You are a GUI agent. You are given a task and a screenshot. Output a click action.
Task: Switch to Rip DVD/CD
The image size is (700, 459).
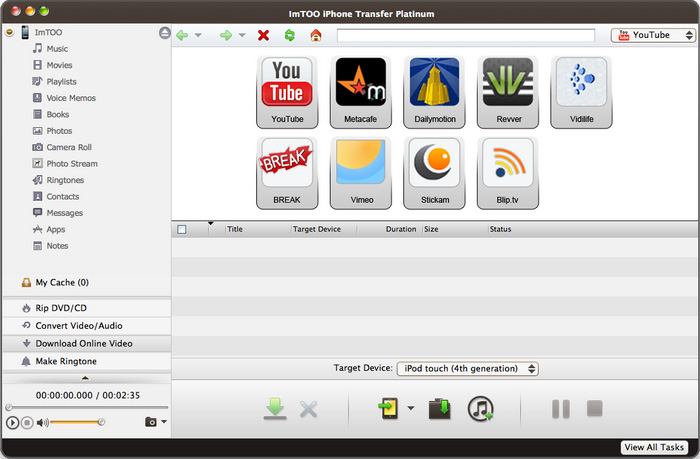pos(87,308)
